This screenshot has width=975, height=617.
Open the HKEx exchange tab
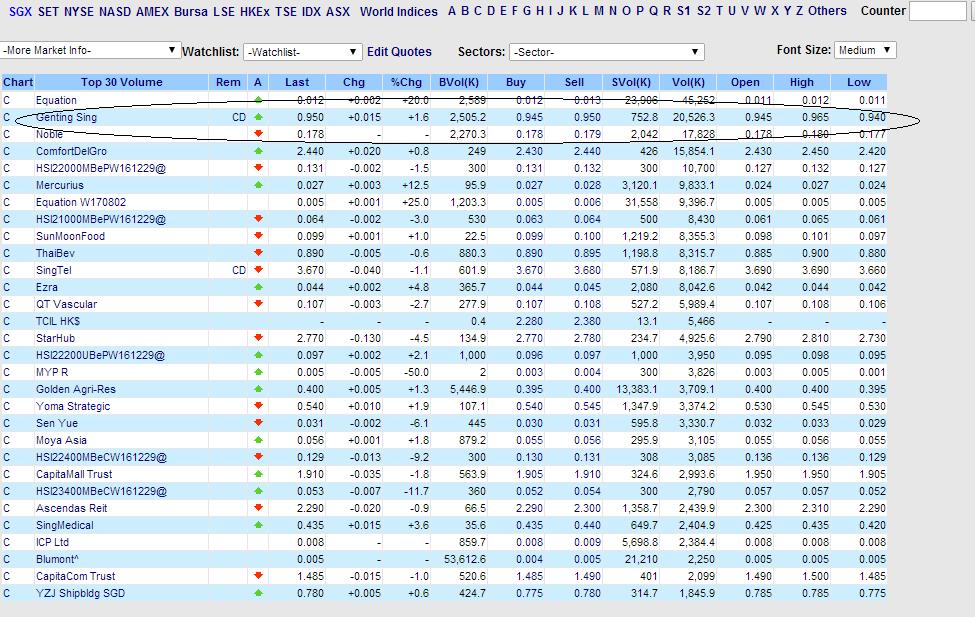click(254, 11)
